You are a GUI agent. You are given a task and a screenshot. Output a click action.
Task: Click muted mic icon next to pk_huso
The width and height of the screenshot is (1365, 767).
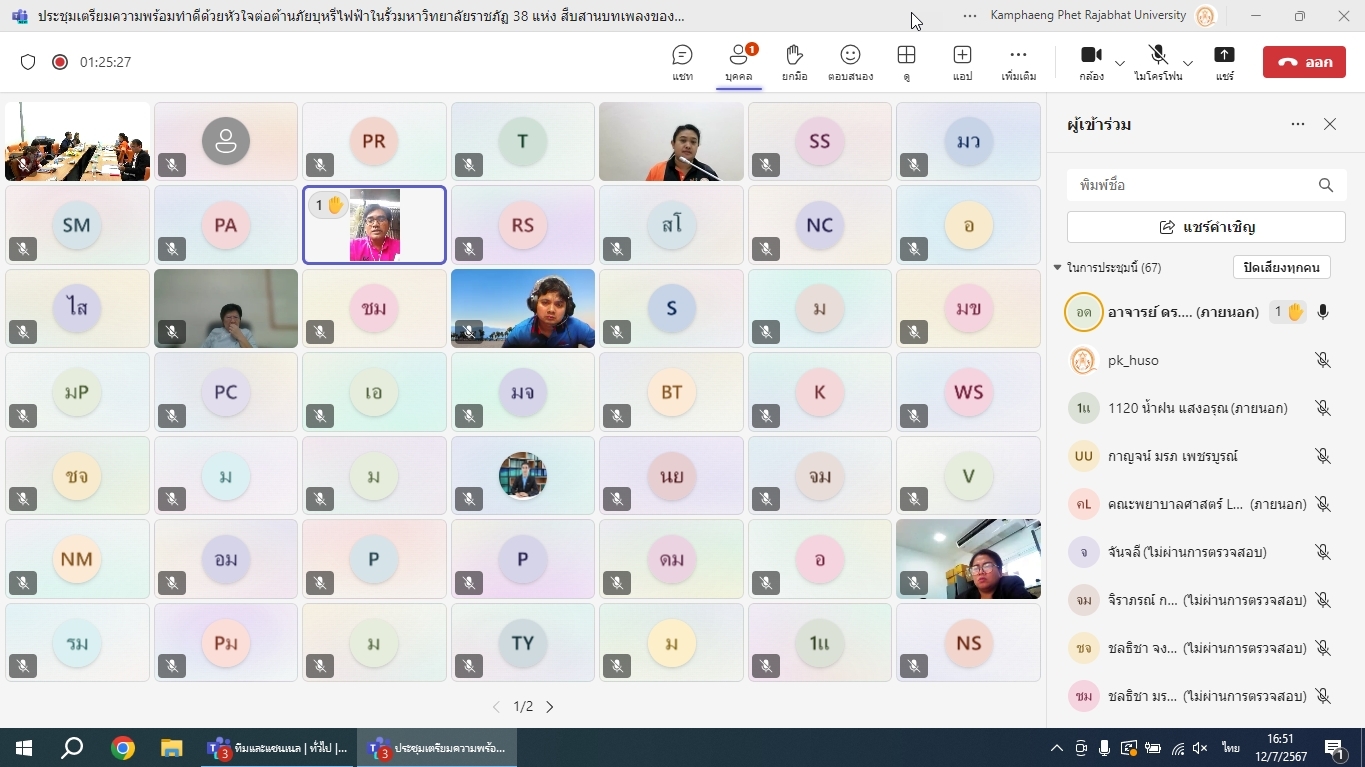pos(1323,360)
